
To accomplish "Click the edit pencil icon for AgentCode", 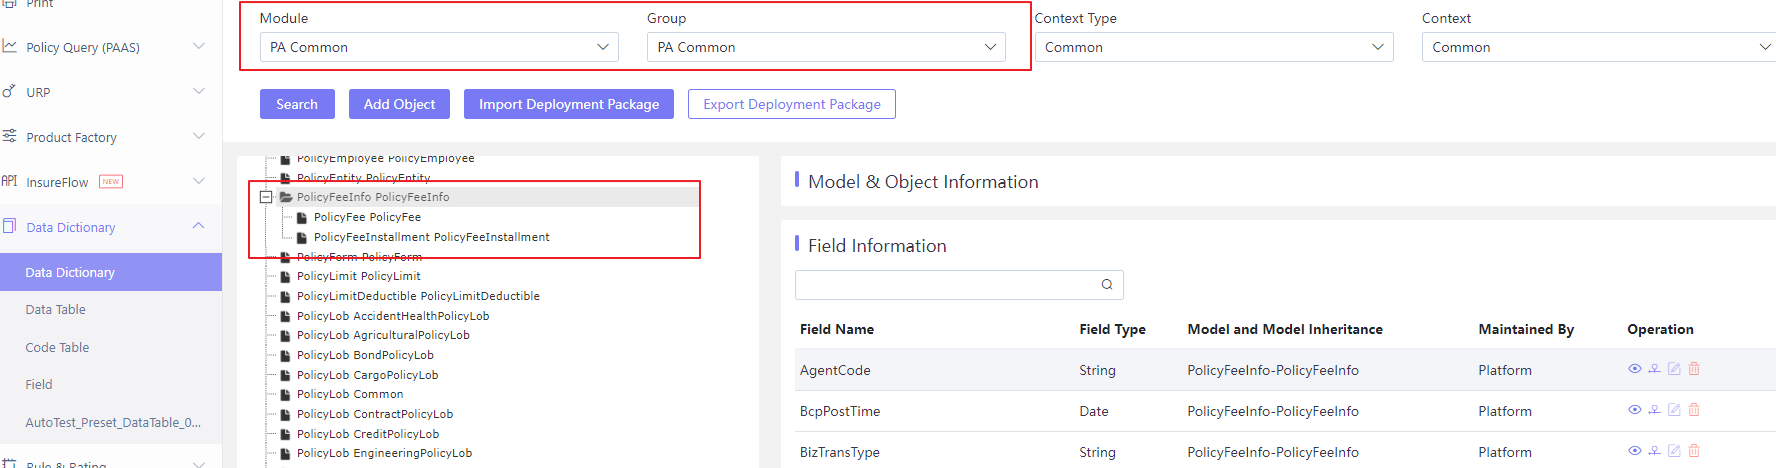I will (1674, 369).
